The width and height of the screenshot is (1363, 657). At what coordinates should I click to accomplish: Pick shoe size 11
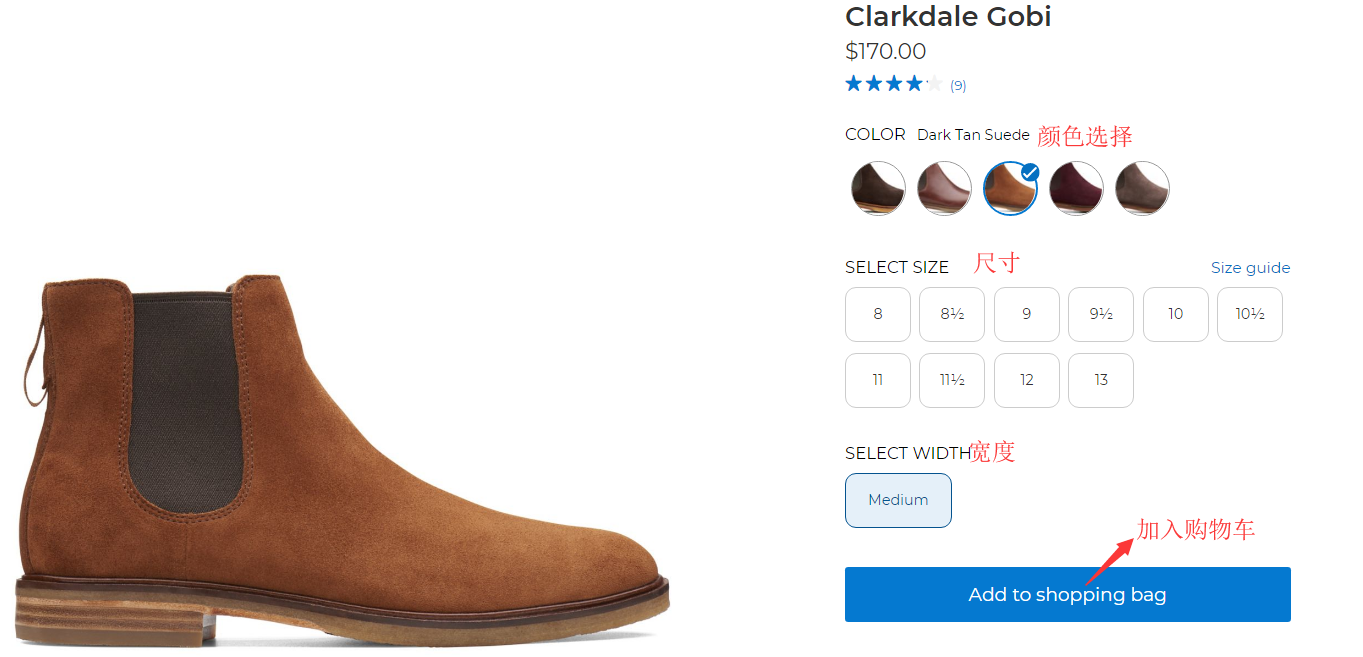pyautogui.click(x=878, y=380)
